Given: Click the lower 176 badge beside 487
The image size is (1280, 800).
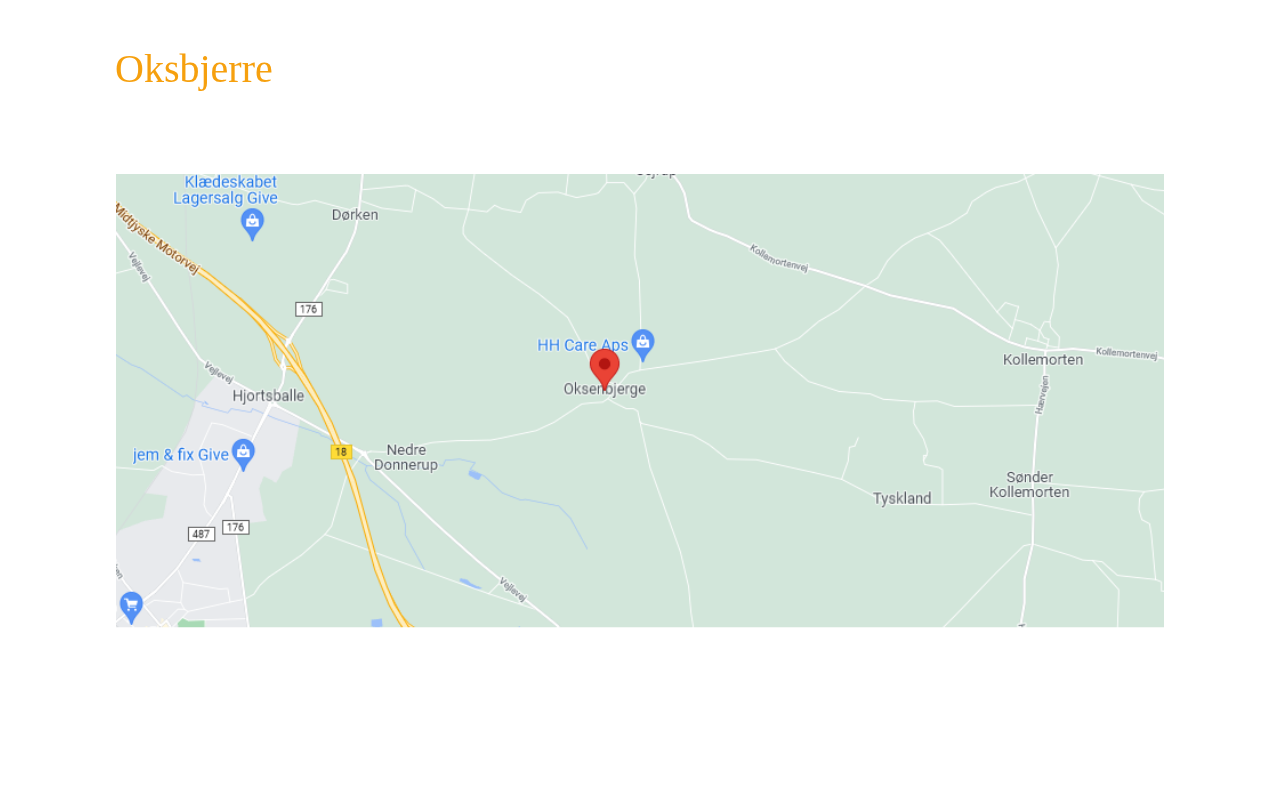Looking at the screenshot, I should (235, 527).
